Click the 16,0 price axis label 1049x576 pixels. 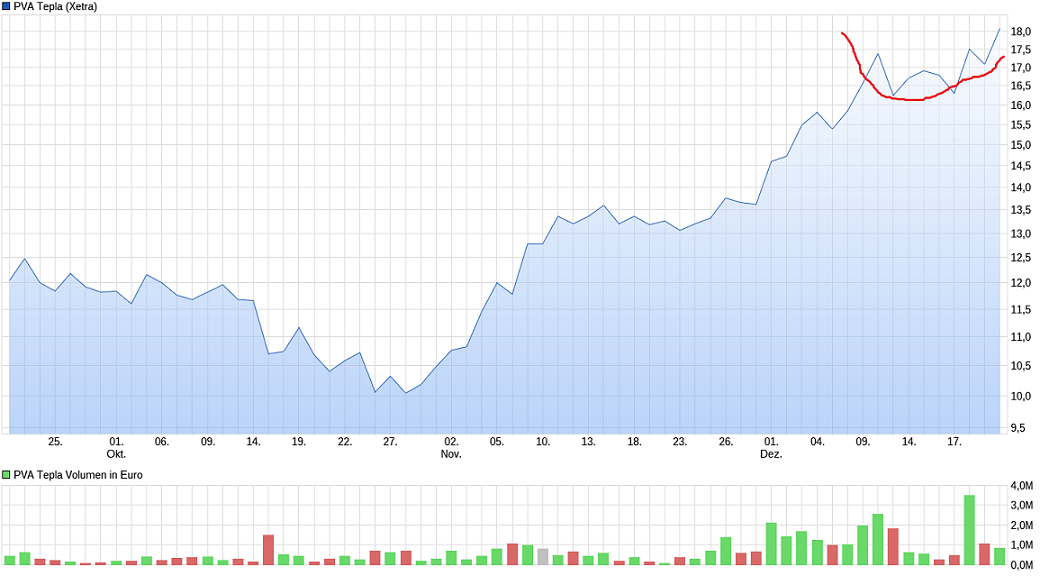[1020, 105]
